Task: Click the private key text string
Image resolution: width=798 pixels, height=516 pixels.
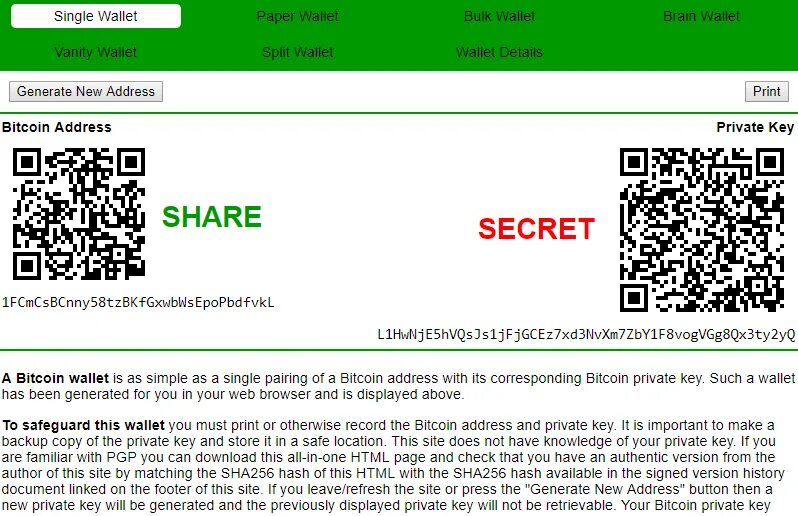Action: (586, 334)
